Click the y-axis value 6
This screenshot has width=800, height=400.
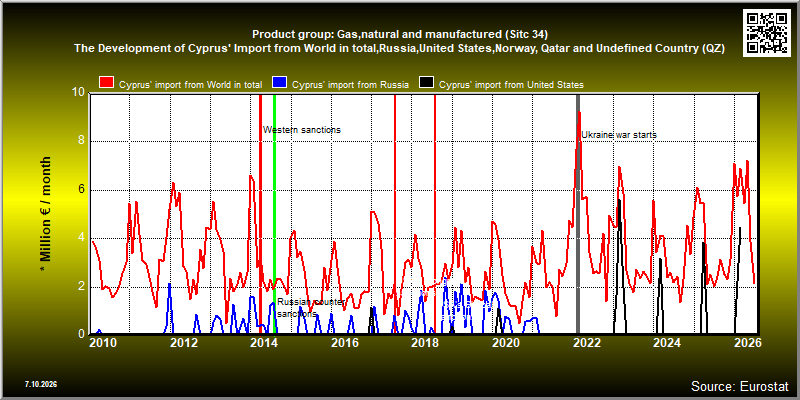coord(82,190)
